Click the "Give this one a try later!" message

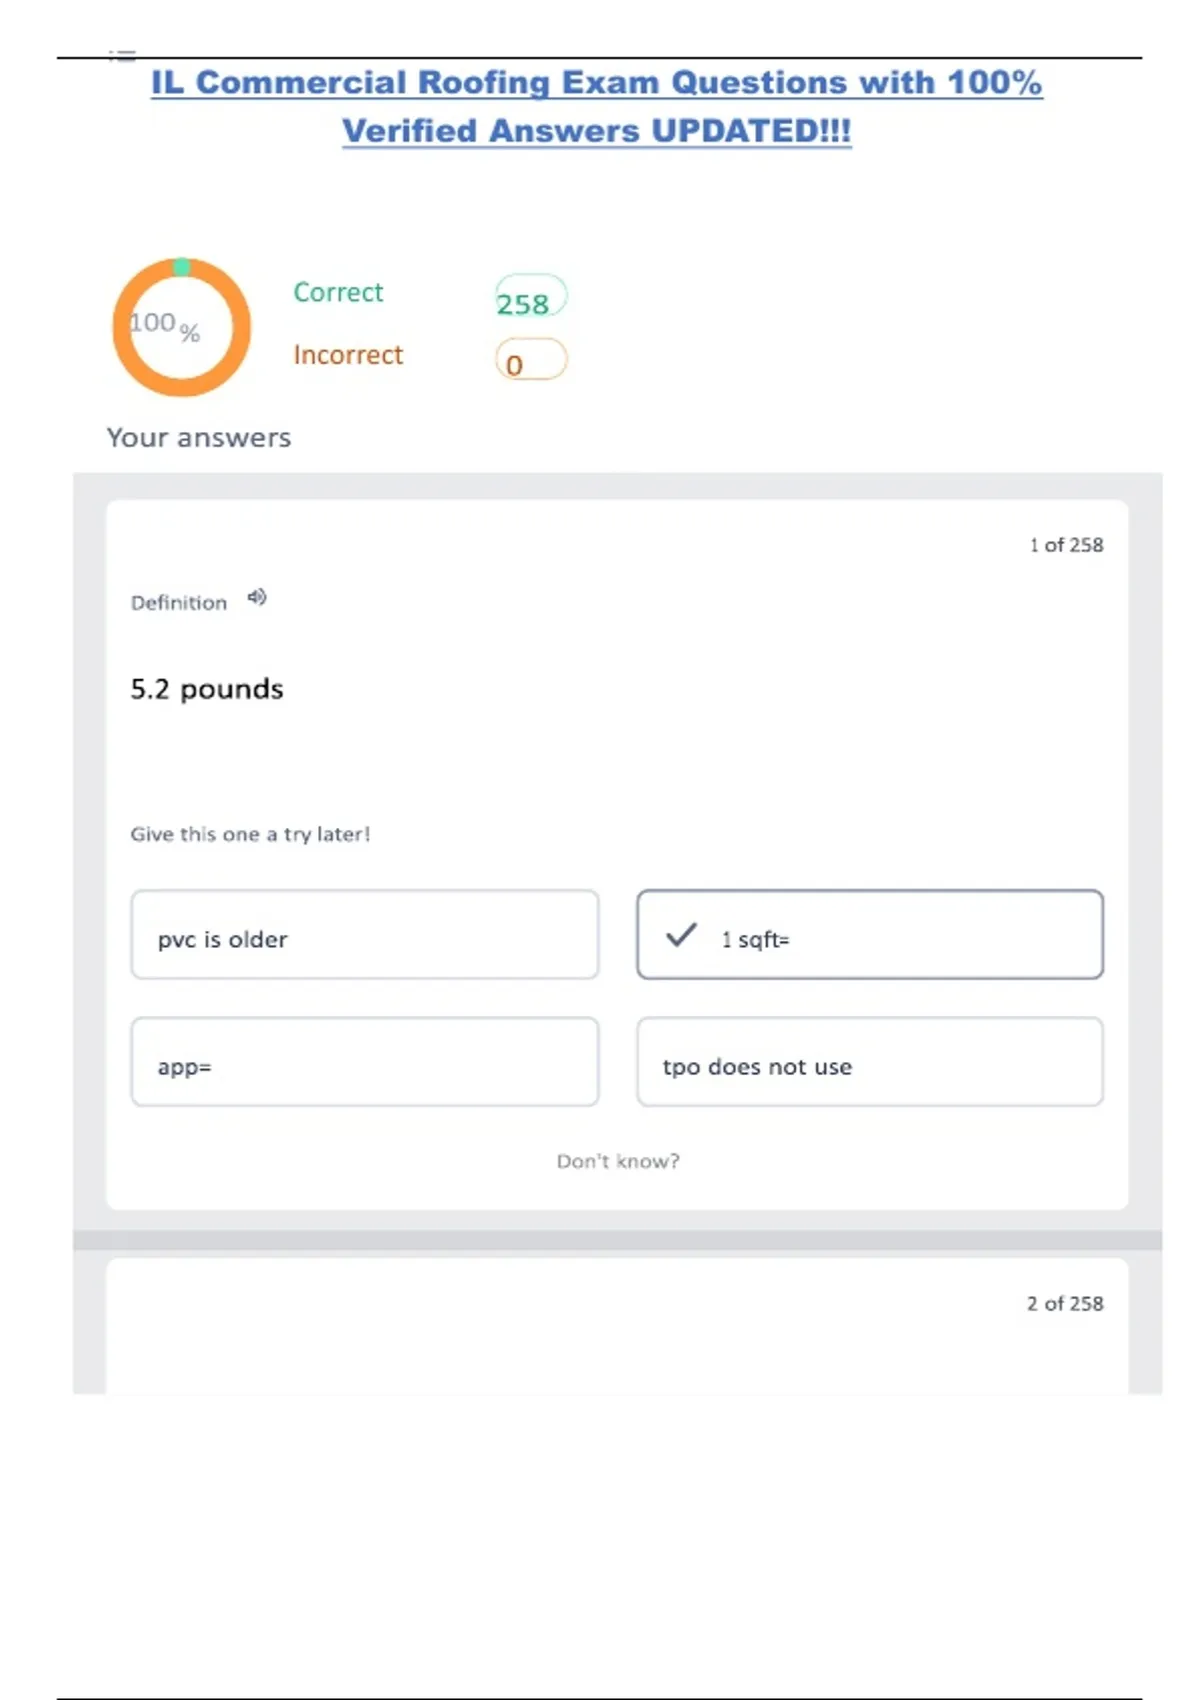pyautogui.click(x=250, y=834)
